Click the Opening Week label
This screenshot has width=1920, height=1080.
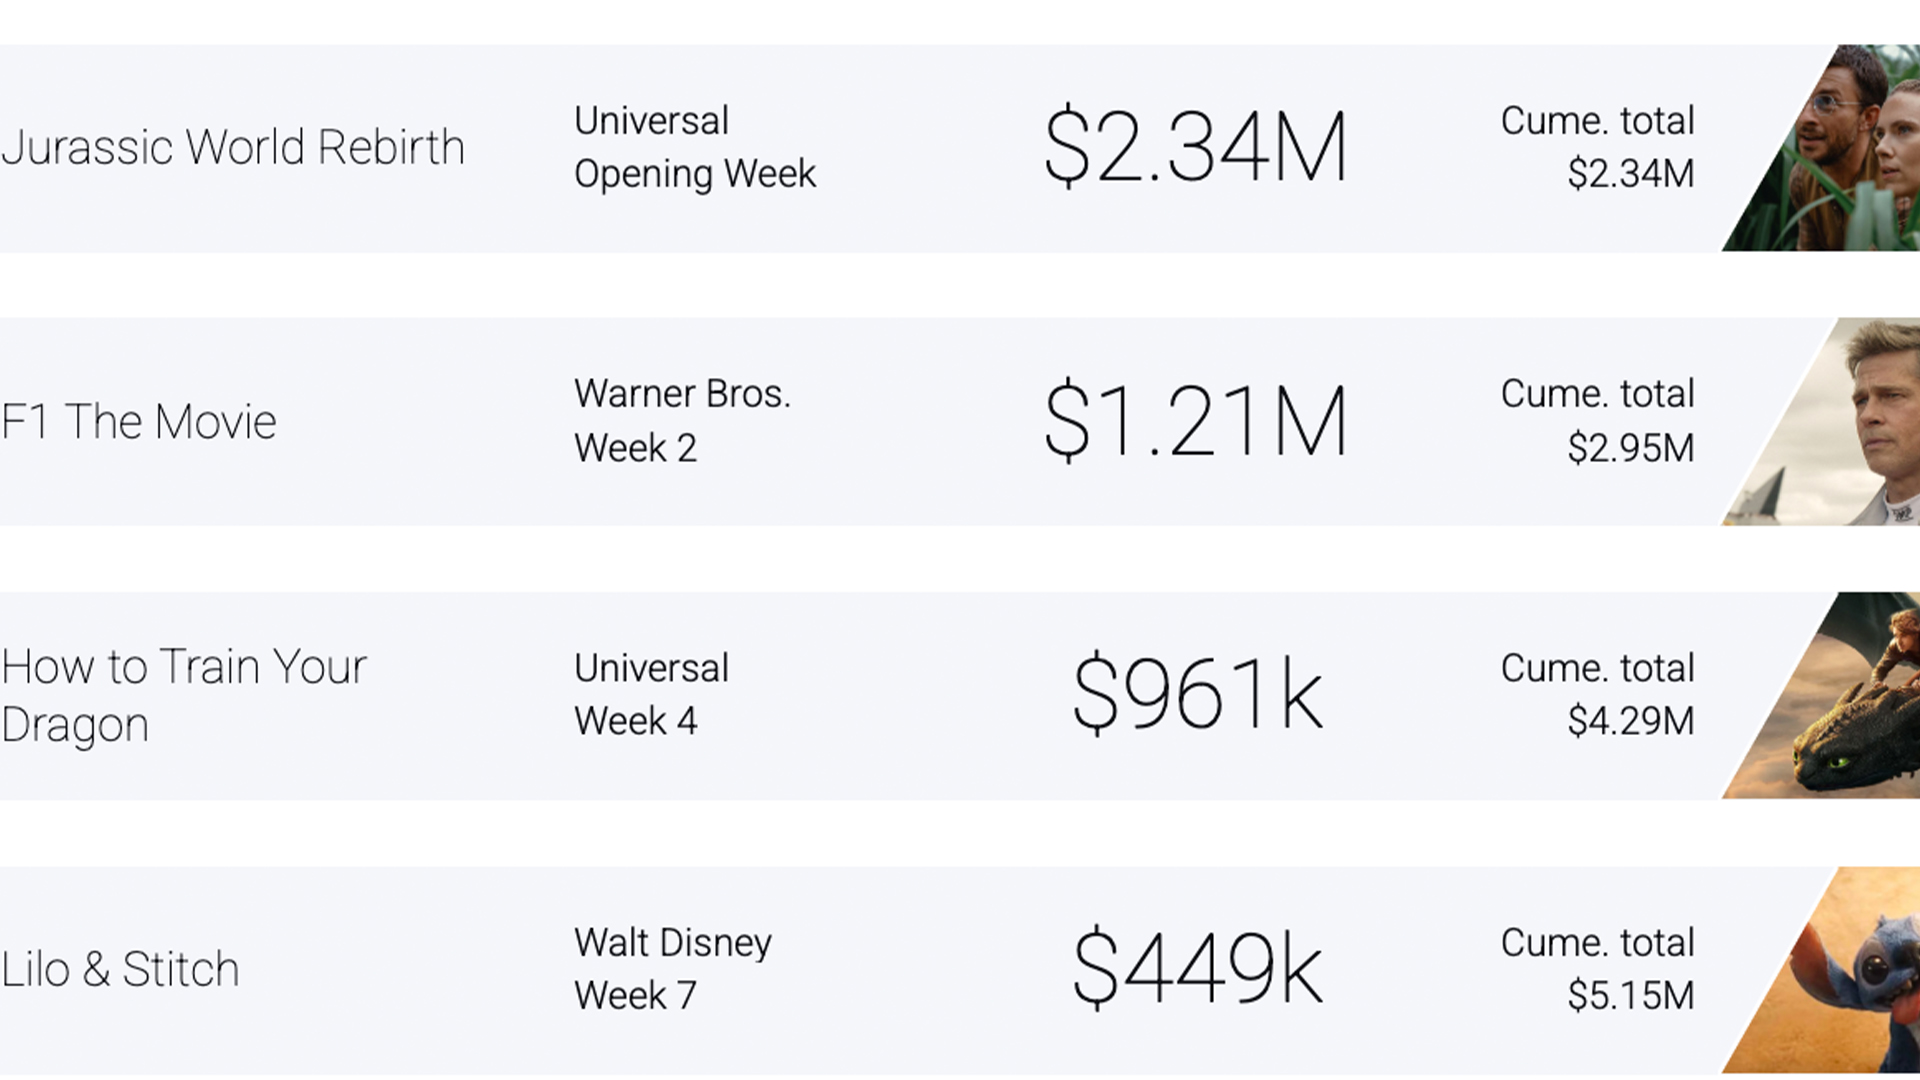point(695,175)
